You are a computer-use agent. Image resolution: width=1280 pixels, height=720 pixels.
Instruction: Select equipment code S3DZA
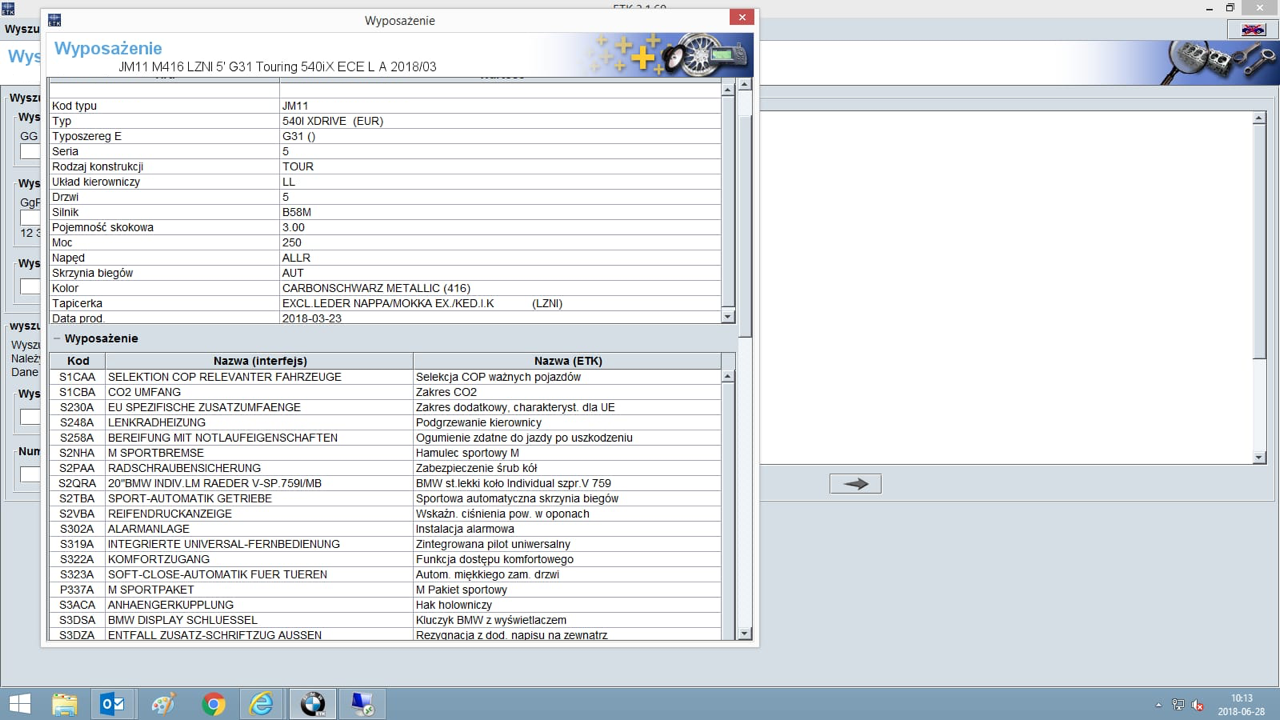[77, 635]
